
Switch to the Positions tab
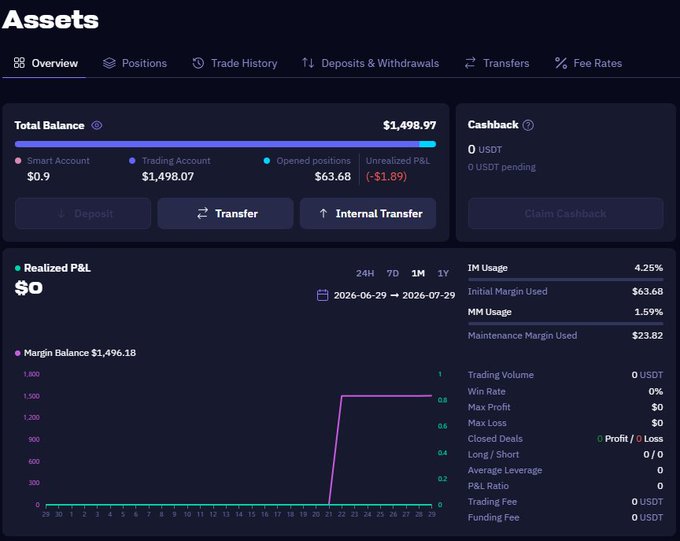tap(135, 63)
